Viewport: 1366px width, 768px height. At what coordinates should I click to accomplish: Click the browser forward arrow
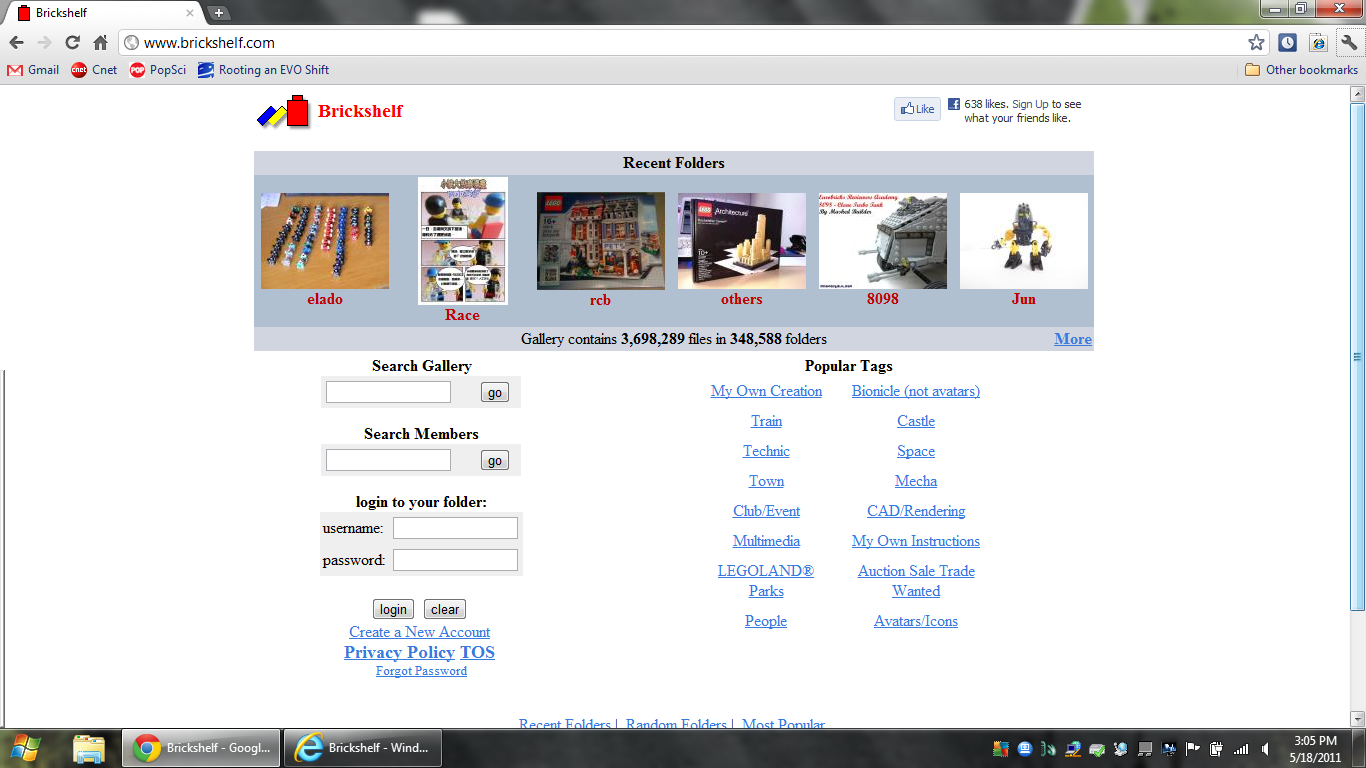point(44,43)
